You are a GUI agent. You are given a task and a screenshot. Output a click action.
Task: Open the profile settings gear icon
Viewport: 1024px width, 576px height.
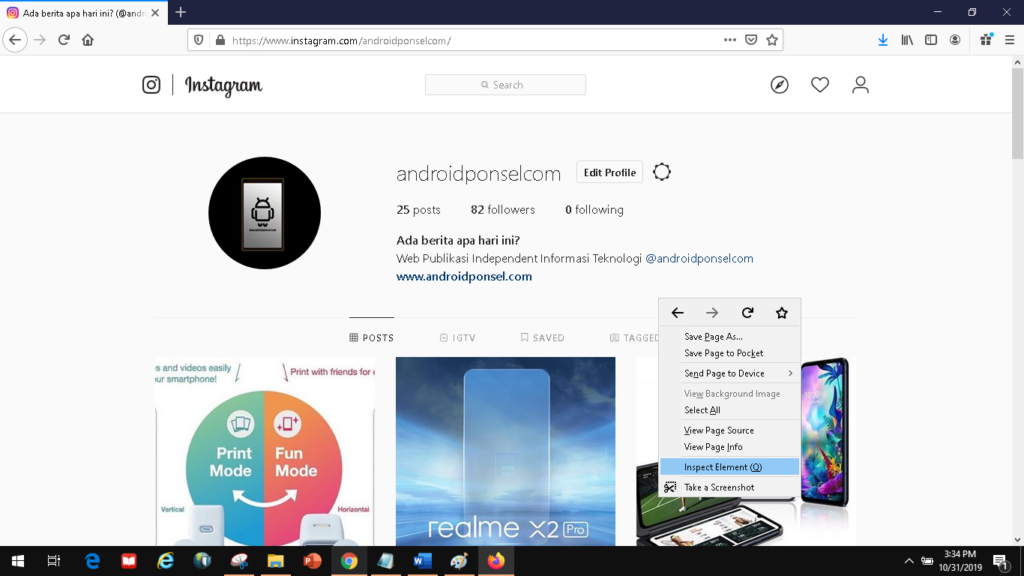[x=662, y=172]
